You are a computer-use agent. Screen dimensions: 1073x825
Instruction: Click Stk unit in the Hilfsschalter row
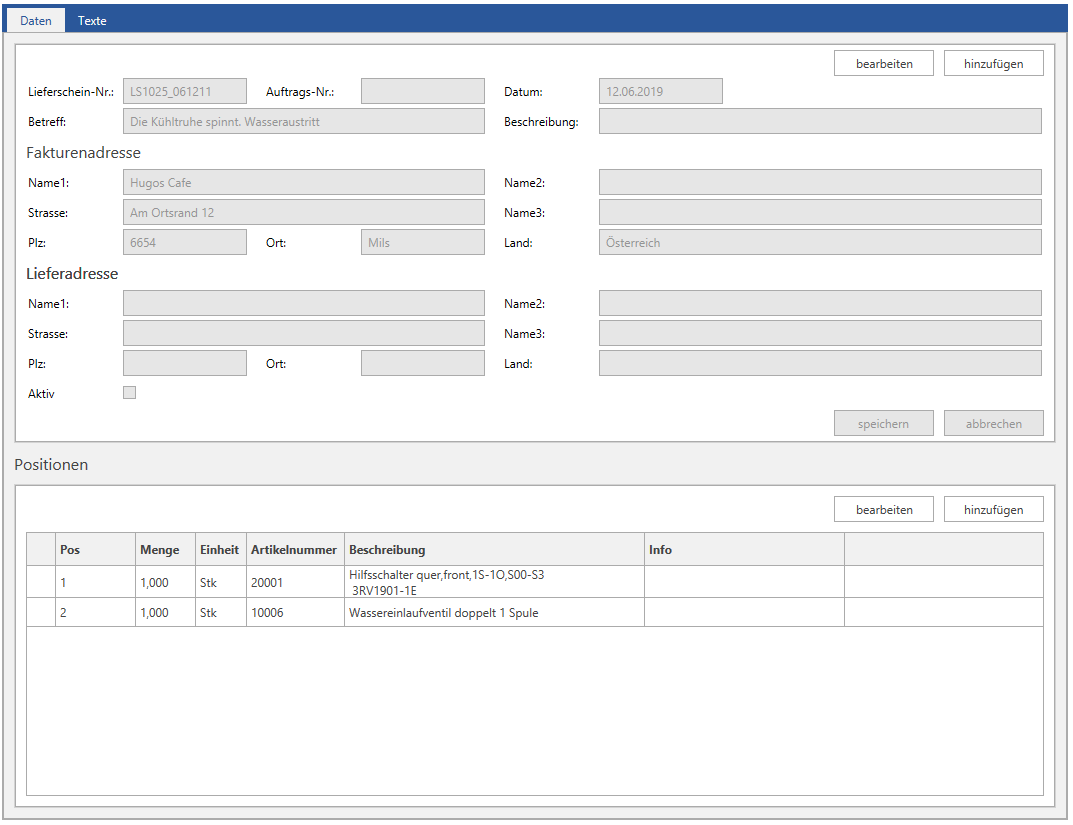[221, 582]
